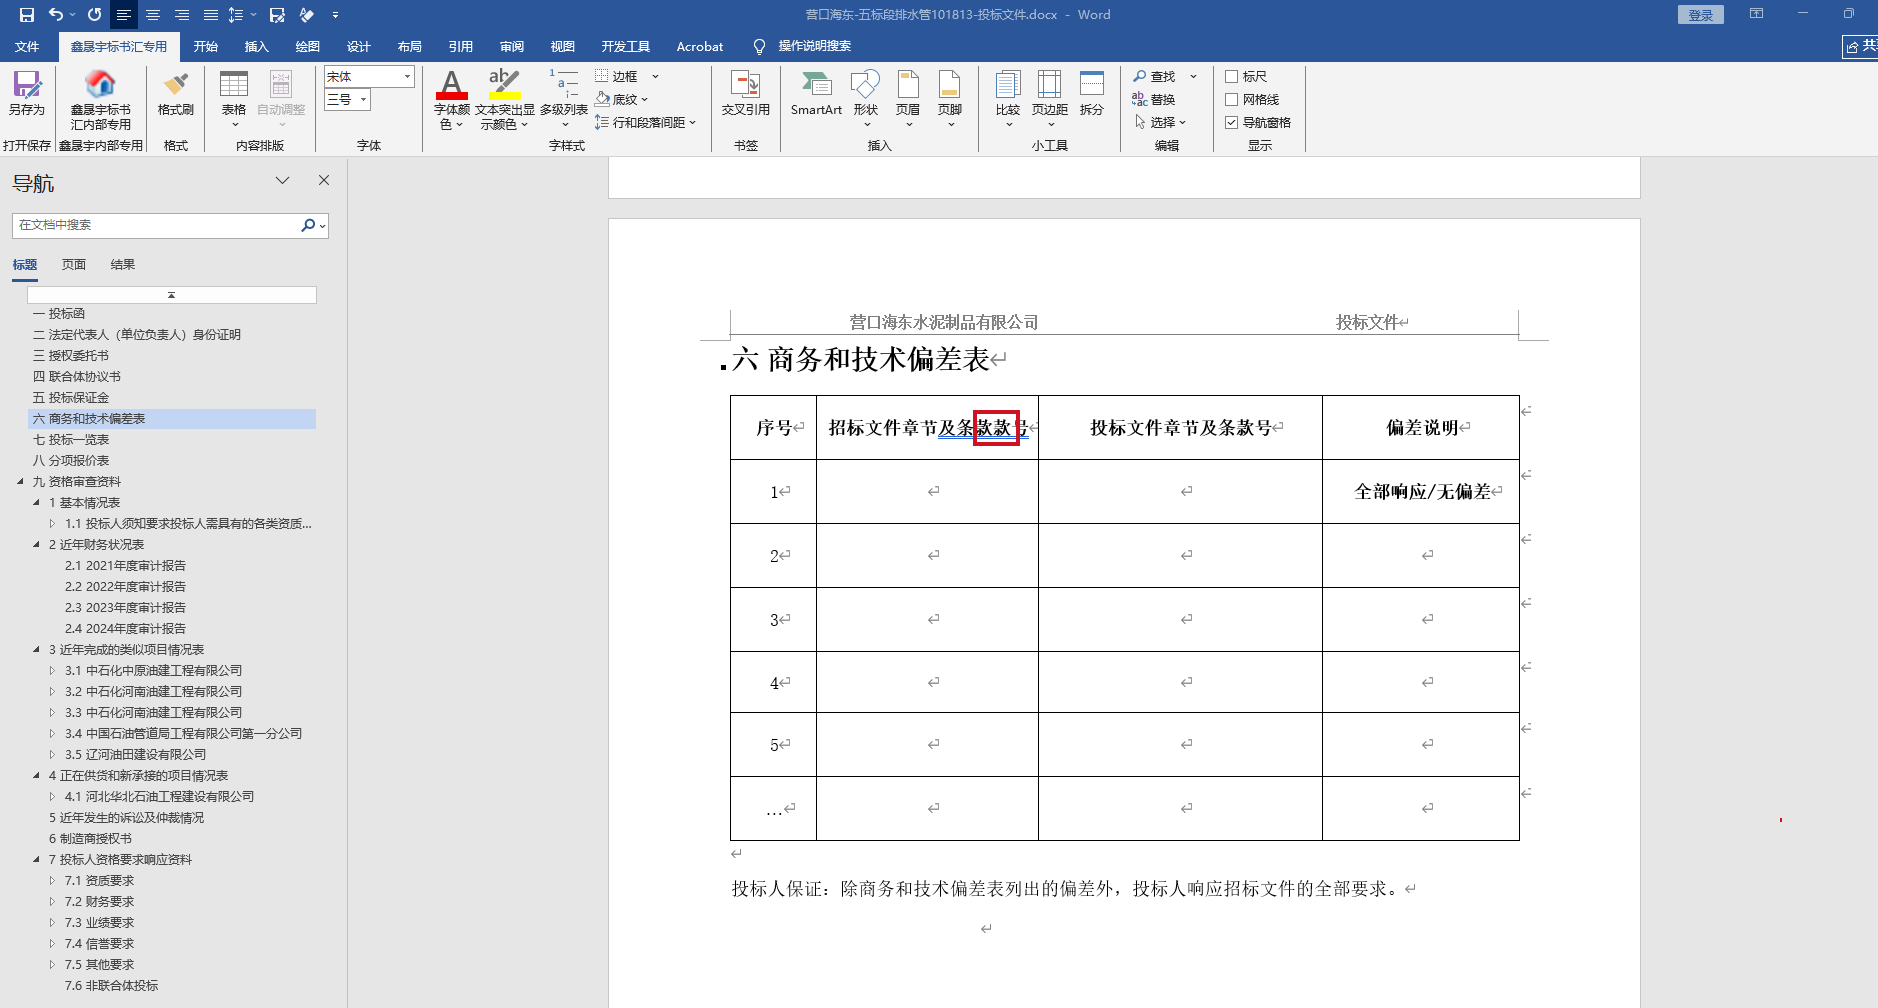The height and width of the screenshot is (1008, 1878).
Task: Open the customize quick access toolbar dropdown
Action: [335, 15]
